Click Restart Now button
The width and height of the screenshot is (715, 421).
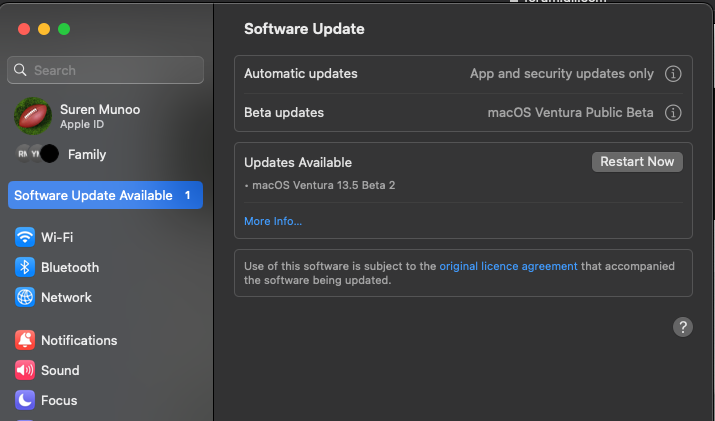point(637,162)
